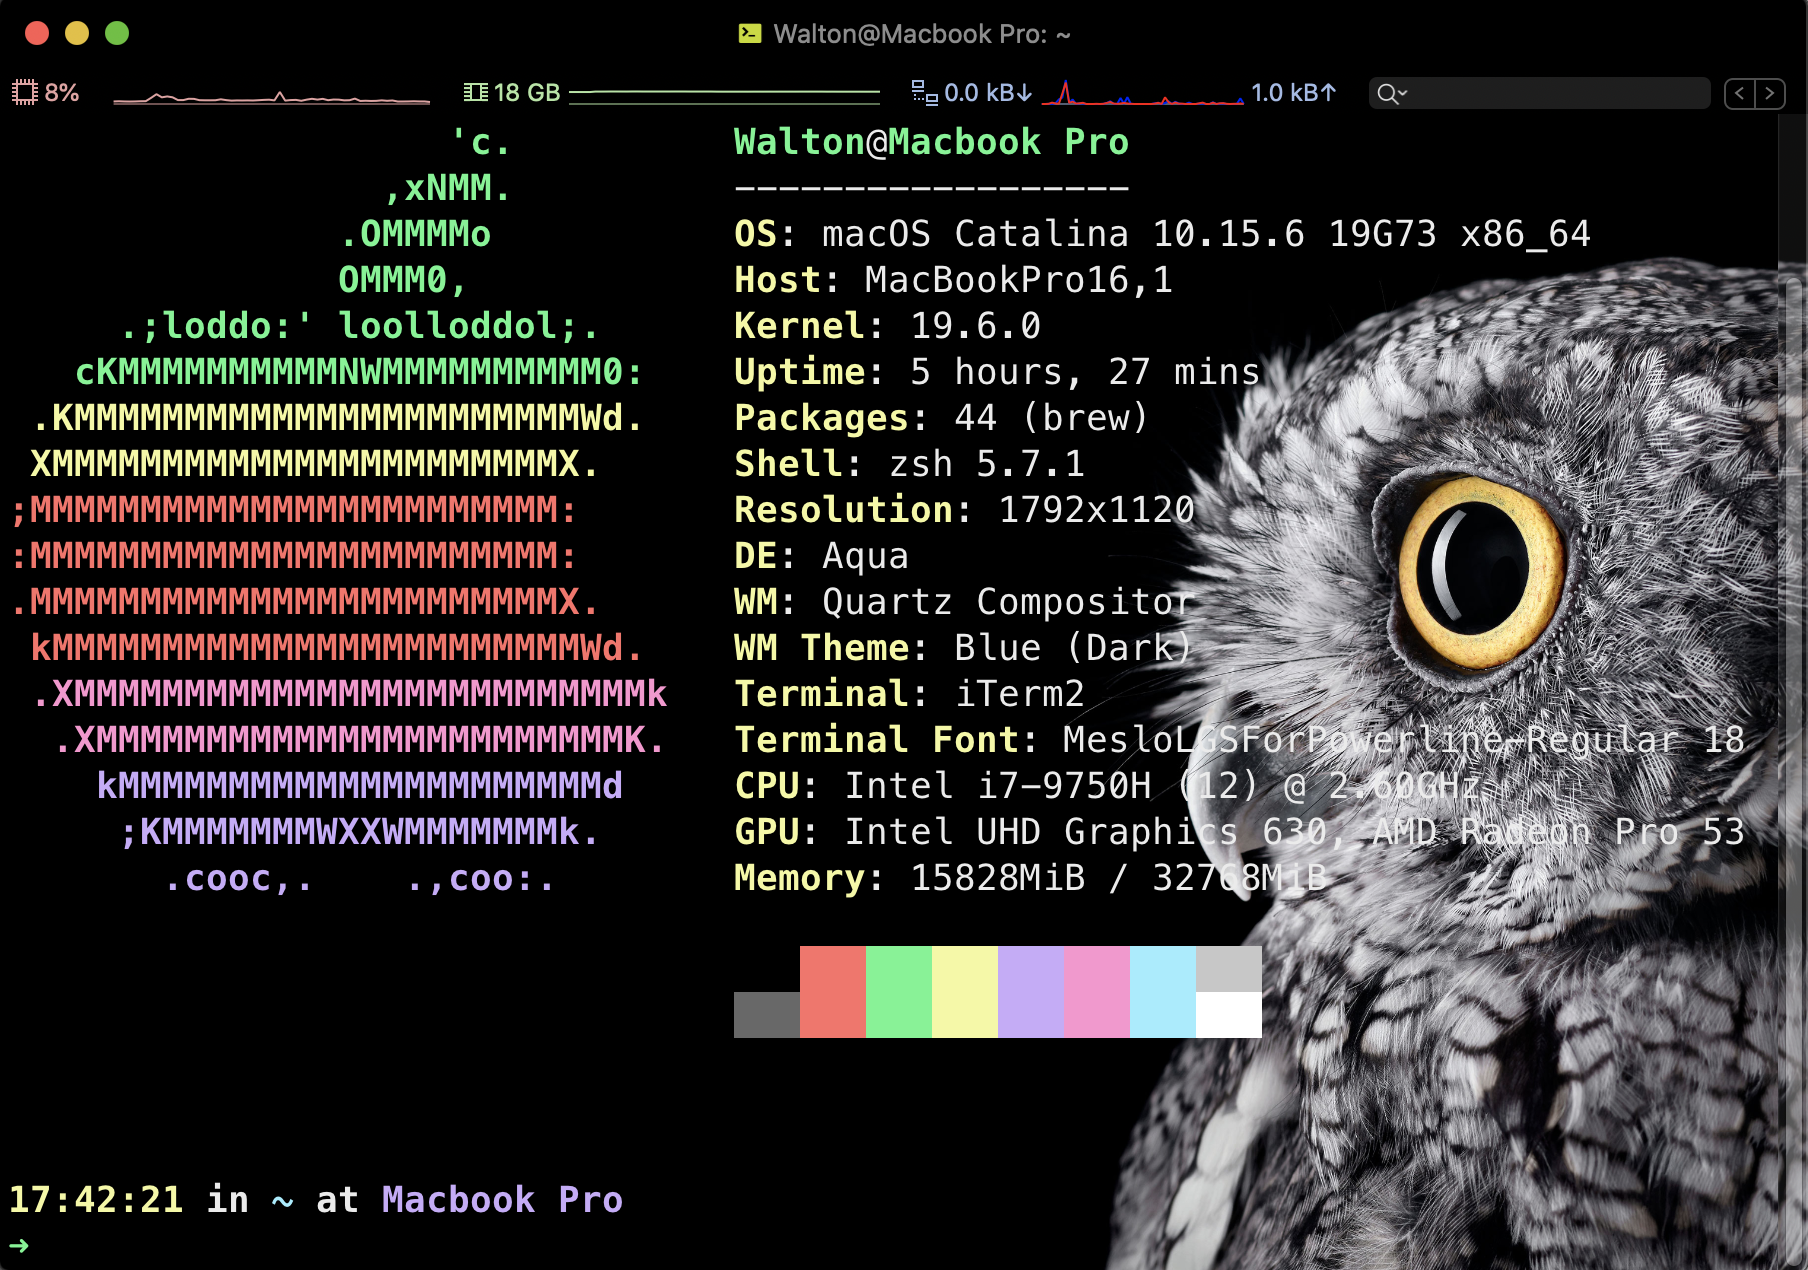Image resolution: width=1808 pixels, height=1270 pixels.
Task: Click the Uptime 5 hours line
Action: click(x=997, y=372)
